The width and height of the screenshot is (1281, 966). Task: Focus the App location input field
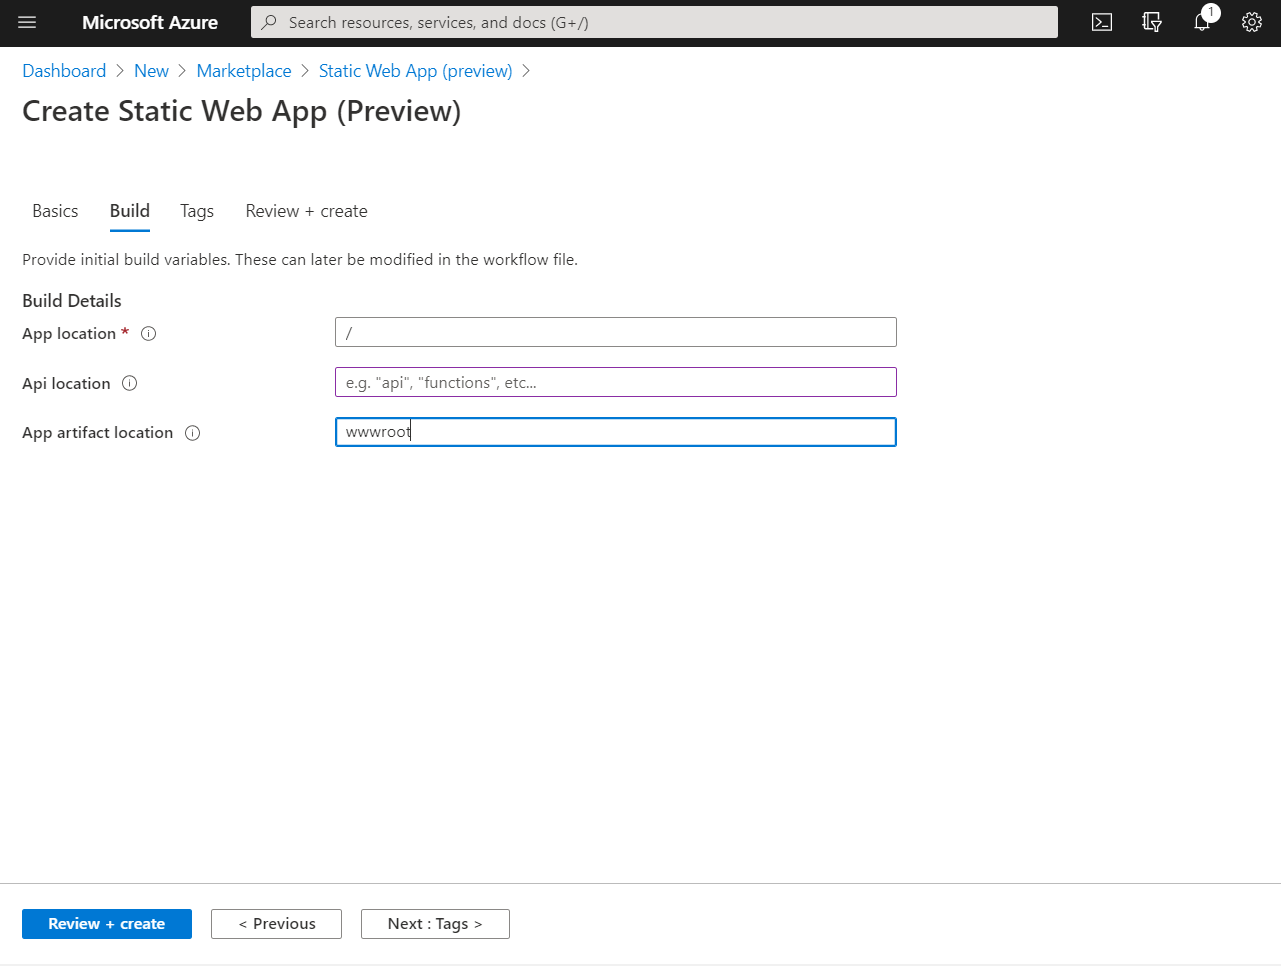pos(616,332)
